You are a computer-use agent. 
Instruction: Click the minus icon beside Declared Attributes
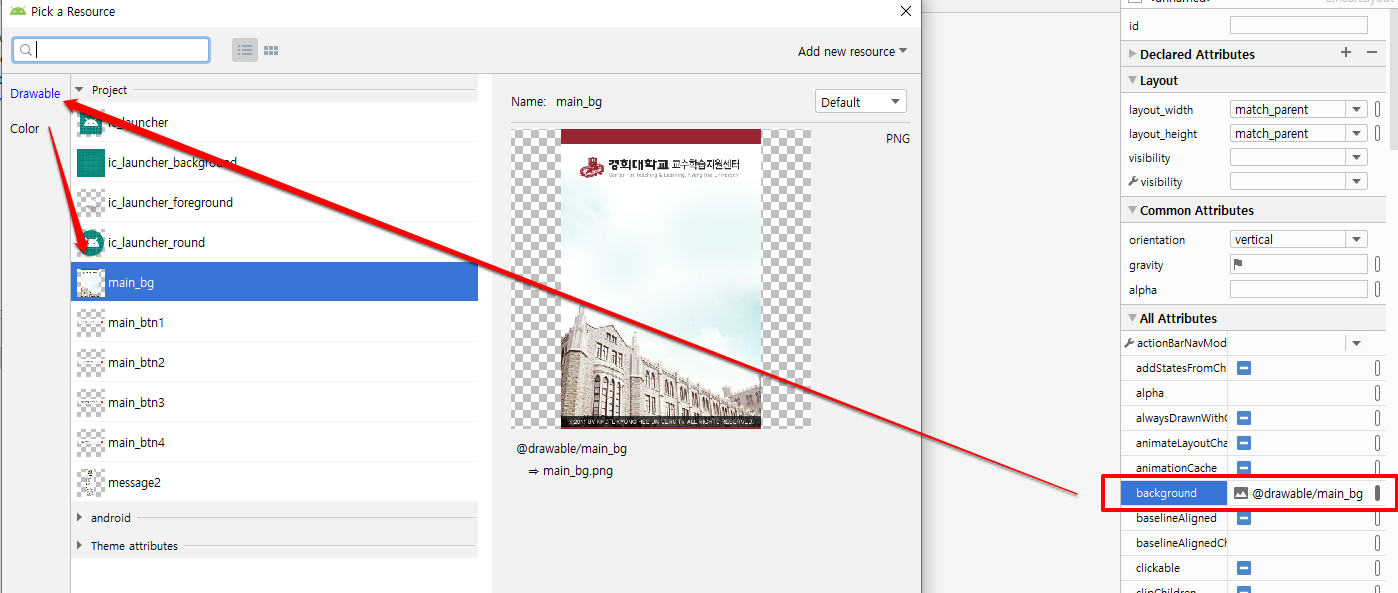(x=1371, y=53)
